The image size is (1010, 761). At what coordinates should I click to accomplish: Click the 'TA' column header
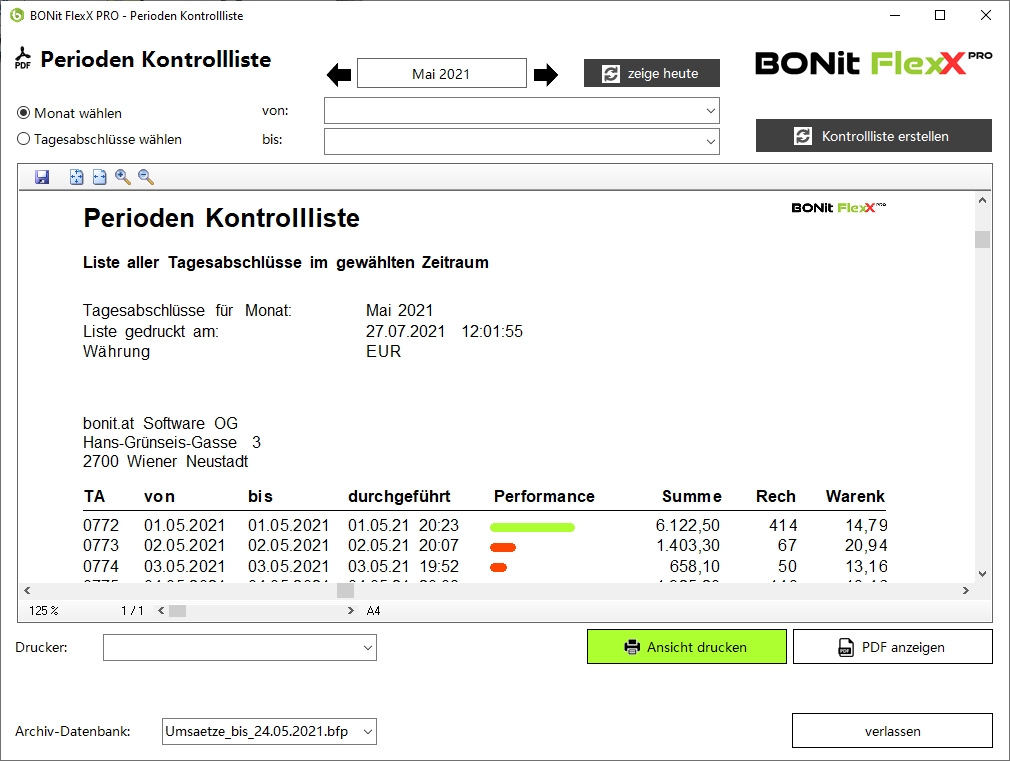(x=94, y=496)
